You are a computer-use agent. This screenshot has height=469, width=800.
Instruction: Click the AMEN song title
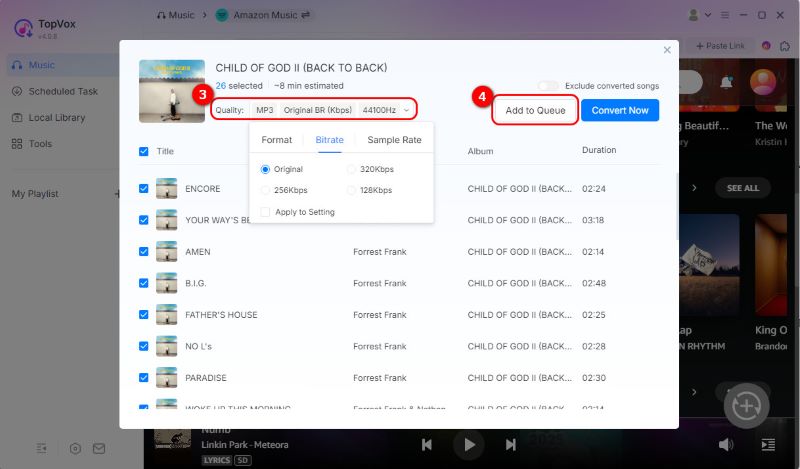pos(197,252)
